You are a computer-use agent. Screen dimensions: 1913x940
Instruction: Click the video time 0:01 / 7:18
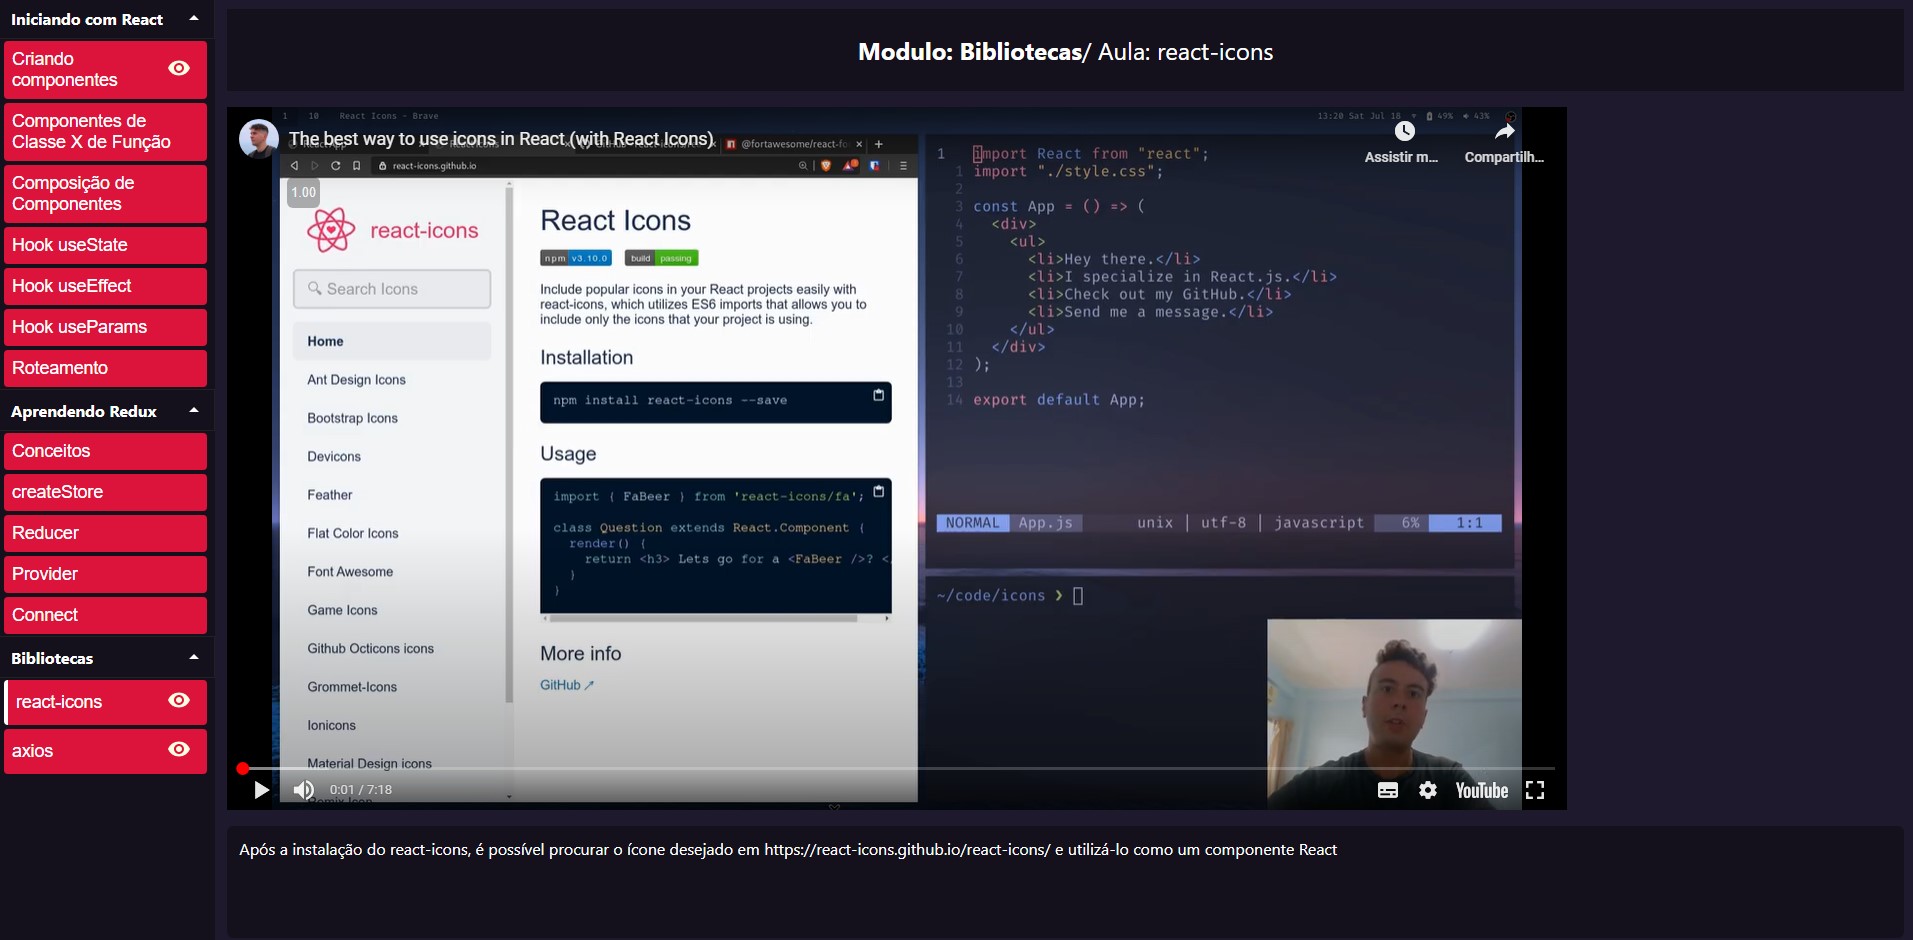[361, 790]
